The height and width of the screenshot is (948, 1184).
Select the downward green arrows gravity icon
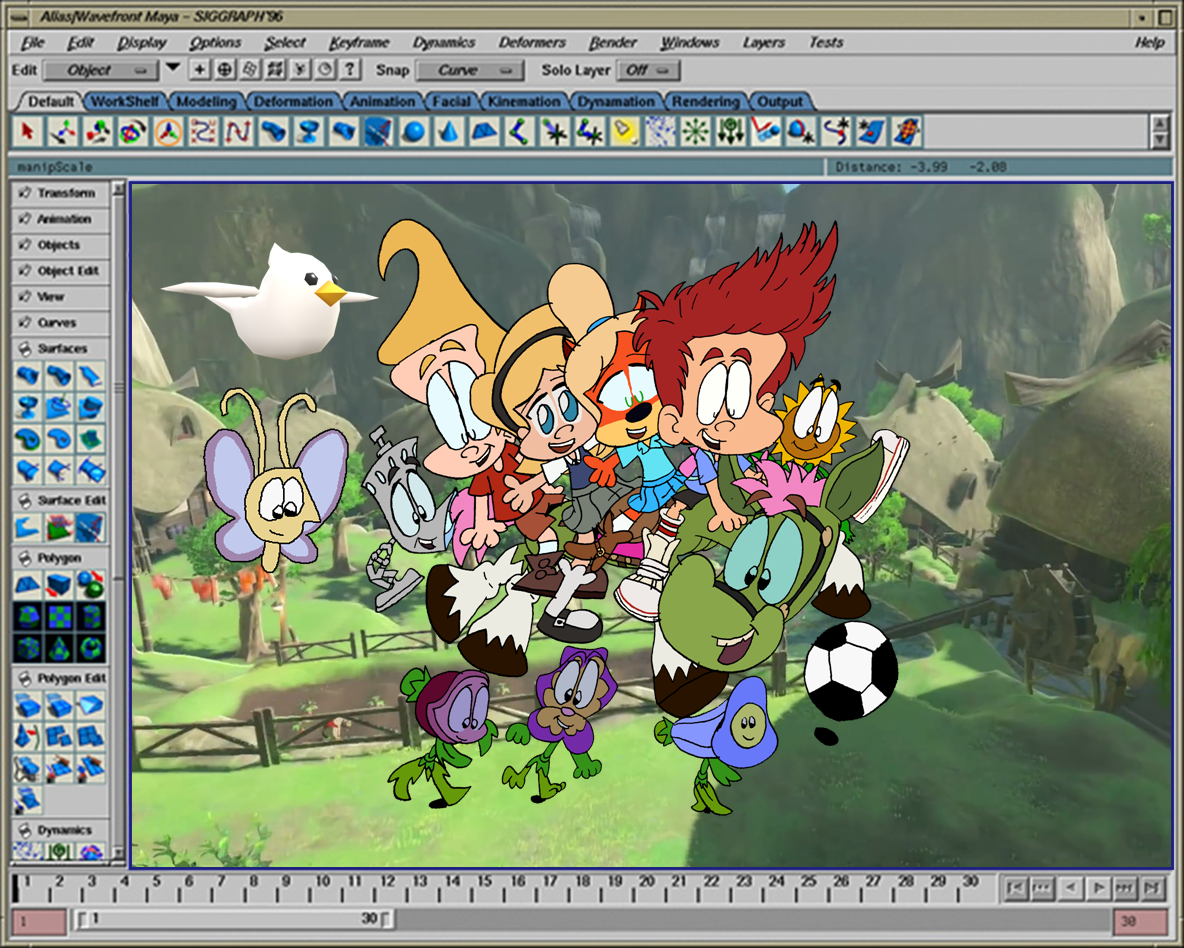coord(730,132)
